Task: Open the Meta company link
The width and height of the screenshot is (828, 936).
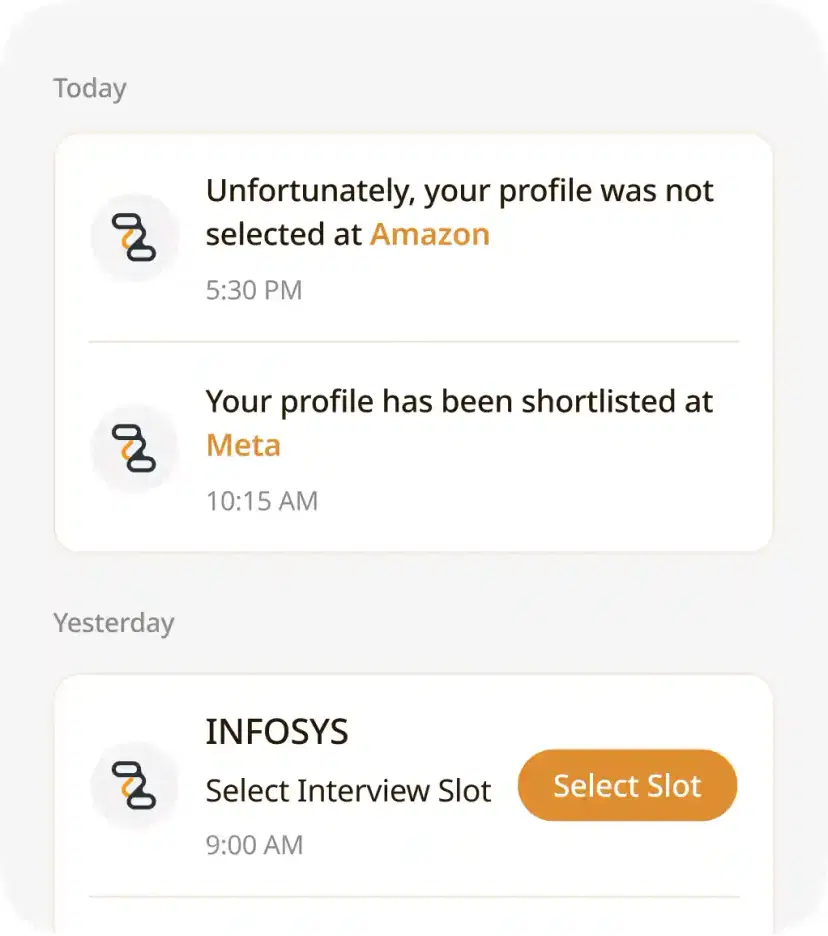Action: pyautogui.click(x=243, y=445)
